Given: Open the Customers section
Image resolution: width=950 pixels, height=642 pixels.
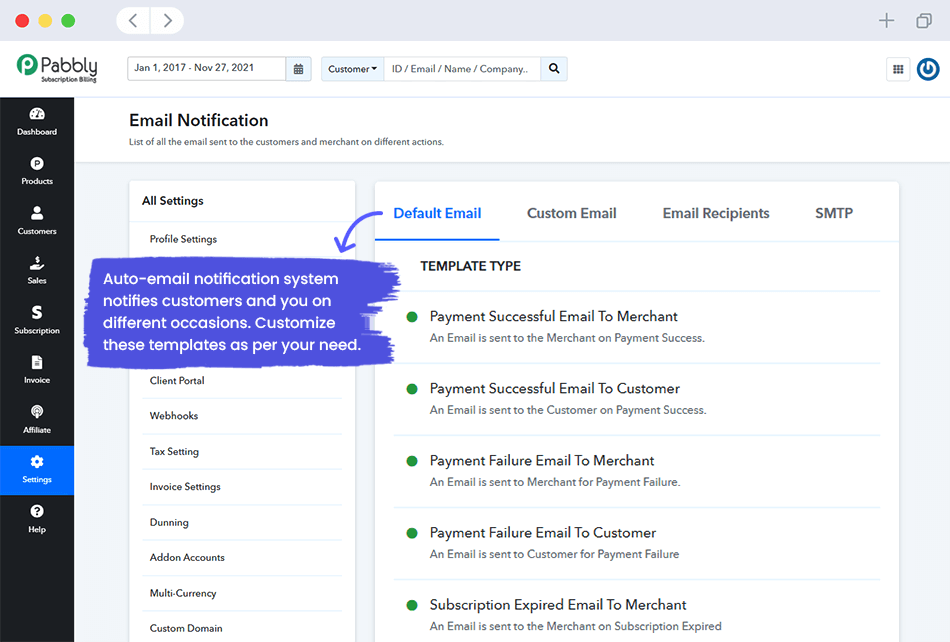Looking at the screenshot, I should pyautogui.click(x=37, y=222).
